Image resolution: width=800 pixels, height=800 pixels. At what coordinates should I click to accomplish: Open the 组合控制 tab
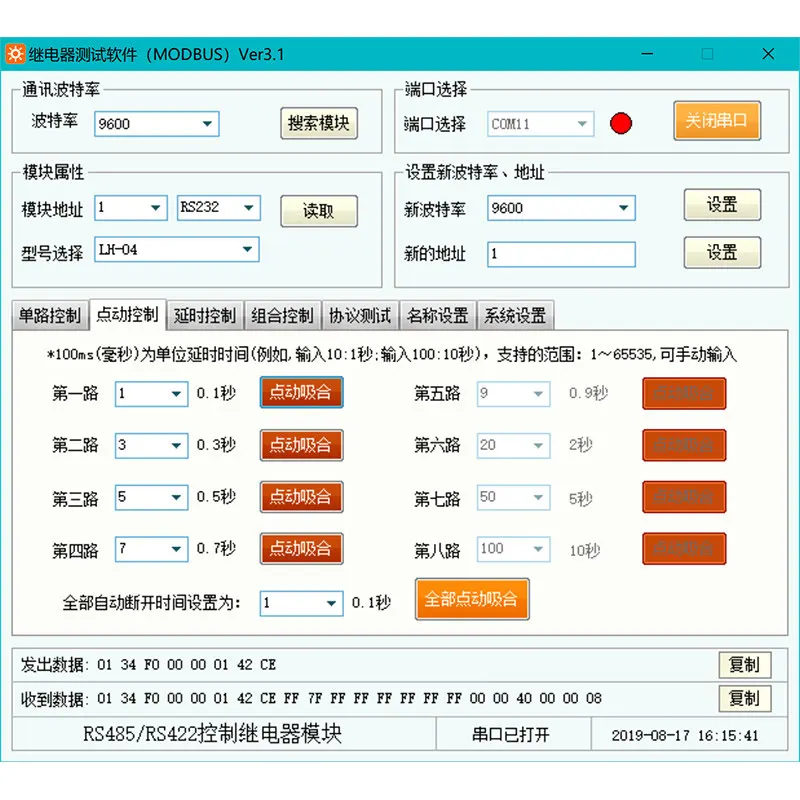(283, 316)
